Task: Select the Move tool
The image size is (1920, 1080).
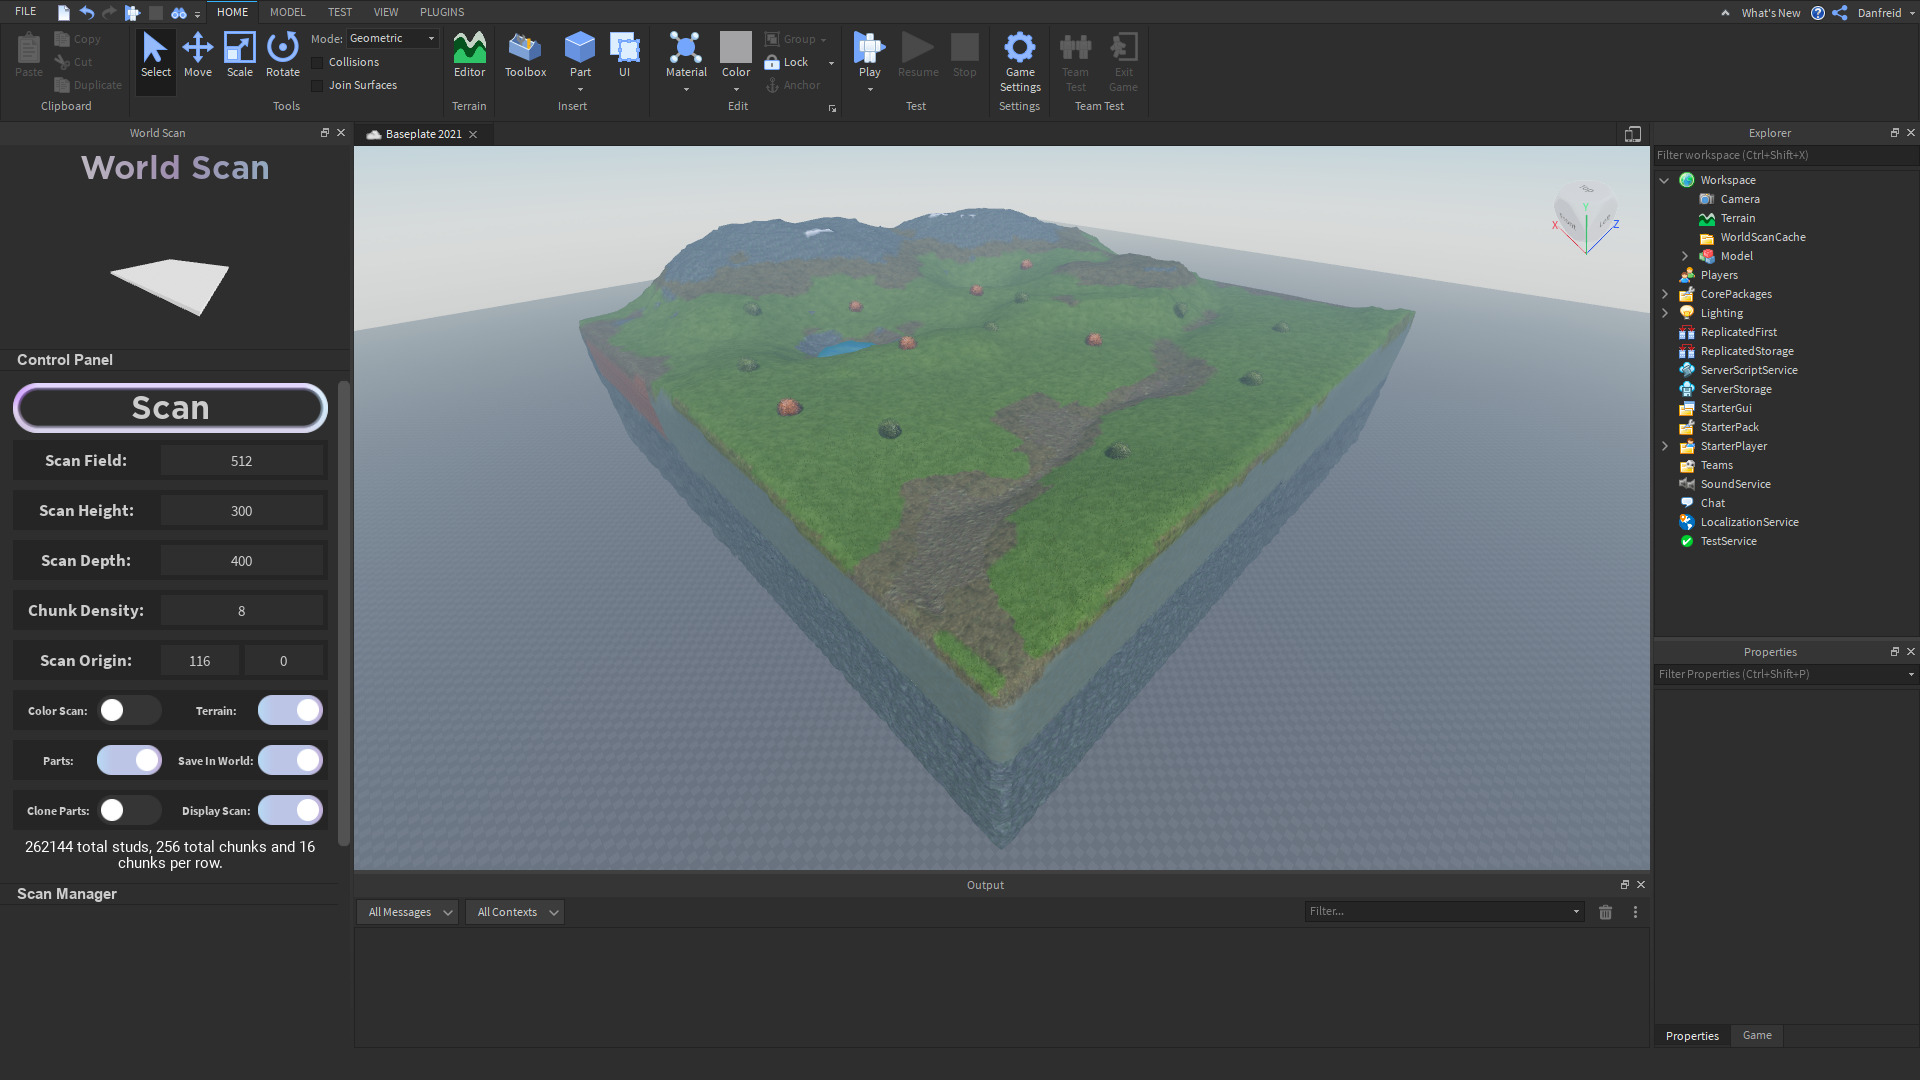Action: [x=197, y=54]
